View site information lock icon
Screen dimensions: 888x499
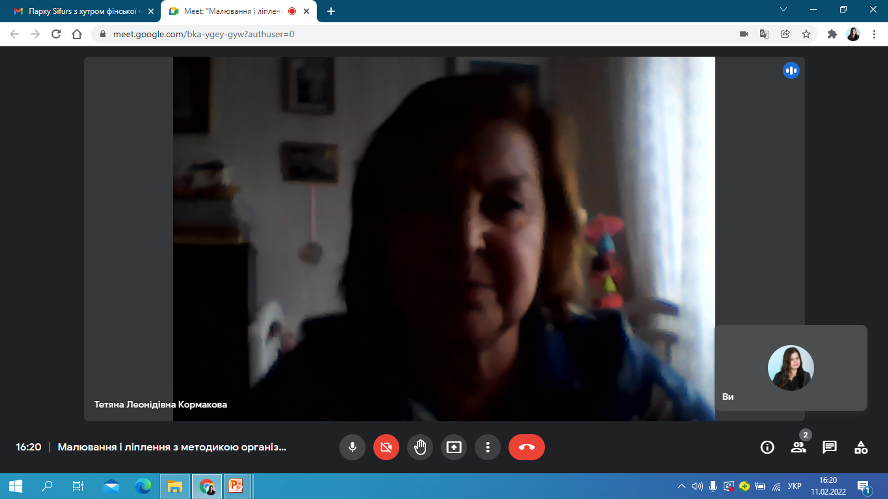(x=103, y=34)
